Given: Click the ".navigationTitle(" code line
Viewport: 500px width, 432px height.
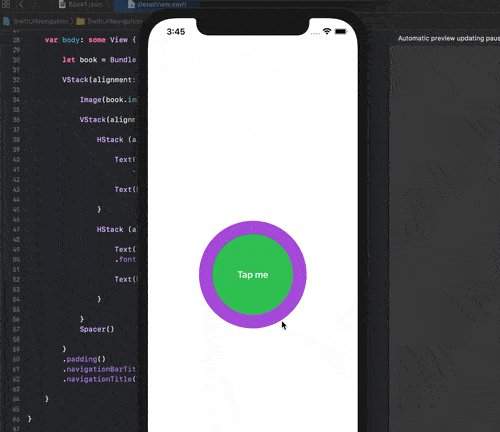Looking at the screenshot, I should tap(99, 379).
